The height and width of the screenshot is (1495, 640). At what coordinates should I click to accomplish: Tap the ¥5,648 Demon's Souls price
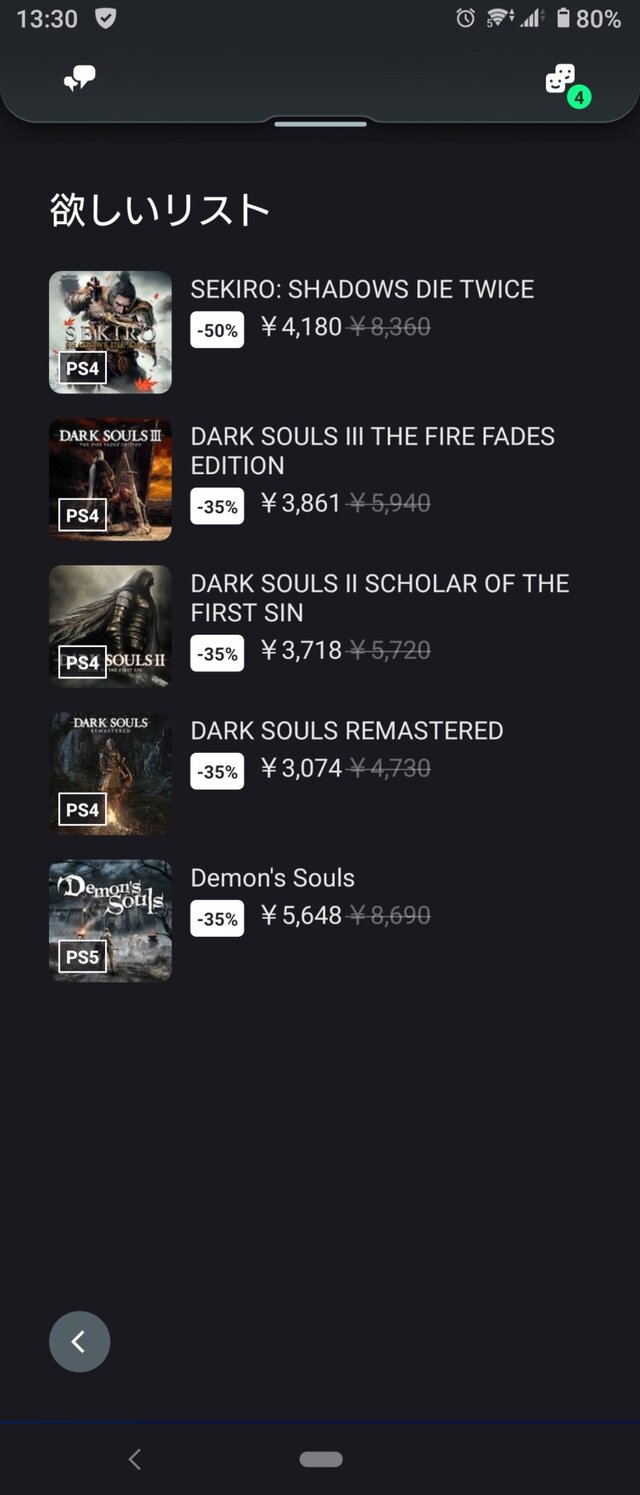coord(301,915)
